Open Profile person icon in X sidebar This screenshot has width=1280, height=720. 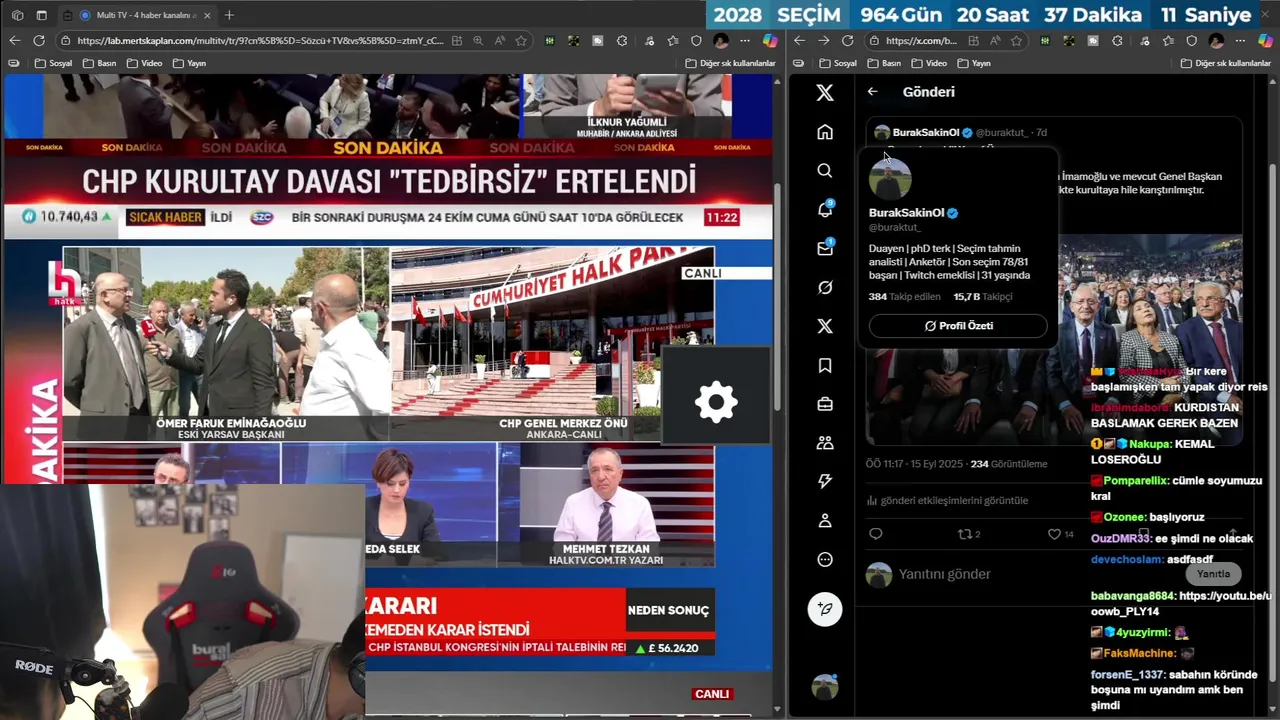pos(825,521)
